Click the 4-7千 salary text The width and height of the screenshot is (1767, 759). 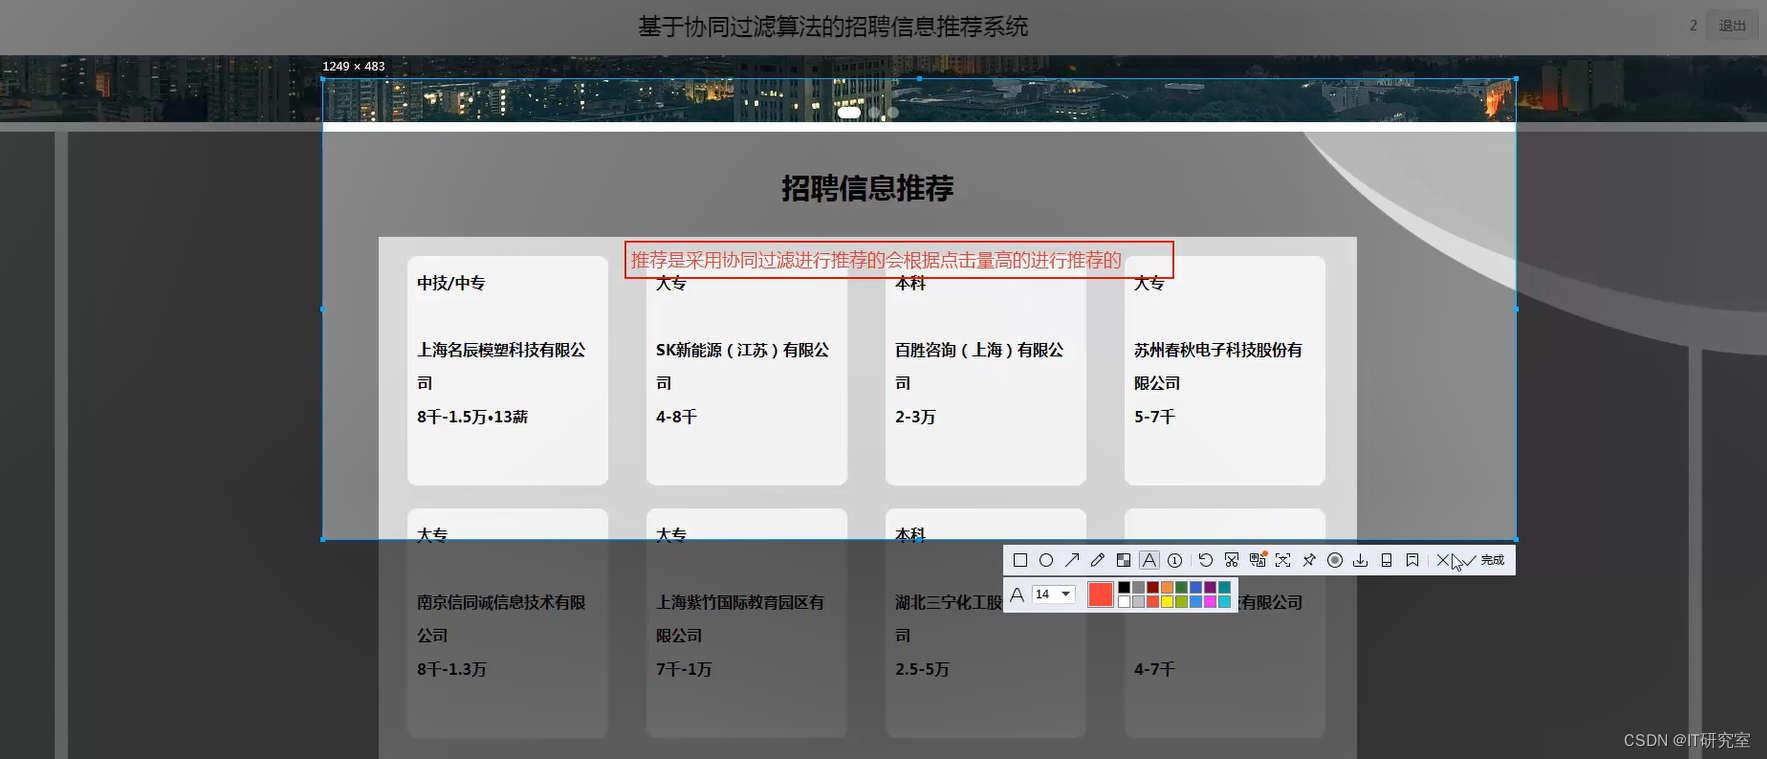pyautogui.click(x=1155, y=669)
